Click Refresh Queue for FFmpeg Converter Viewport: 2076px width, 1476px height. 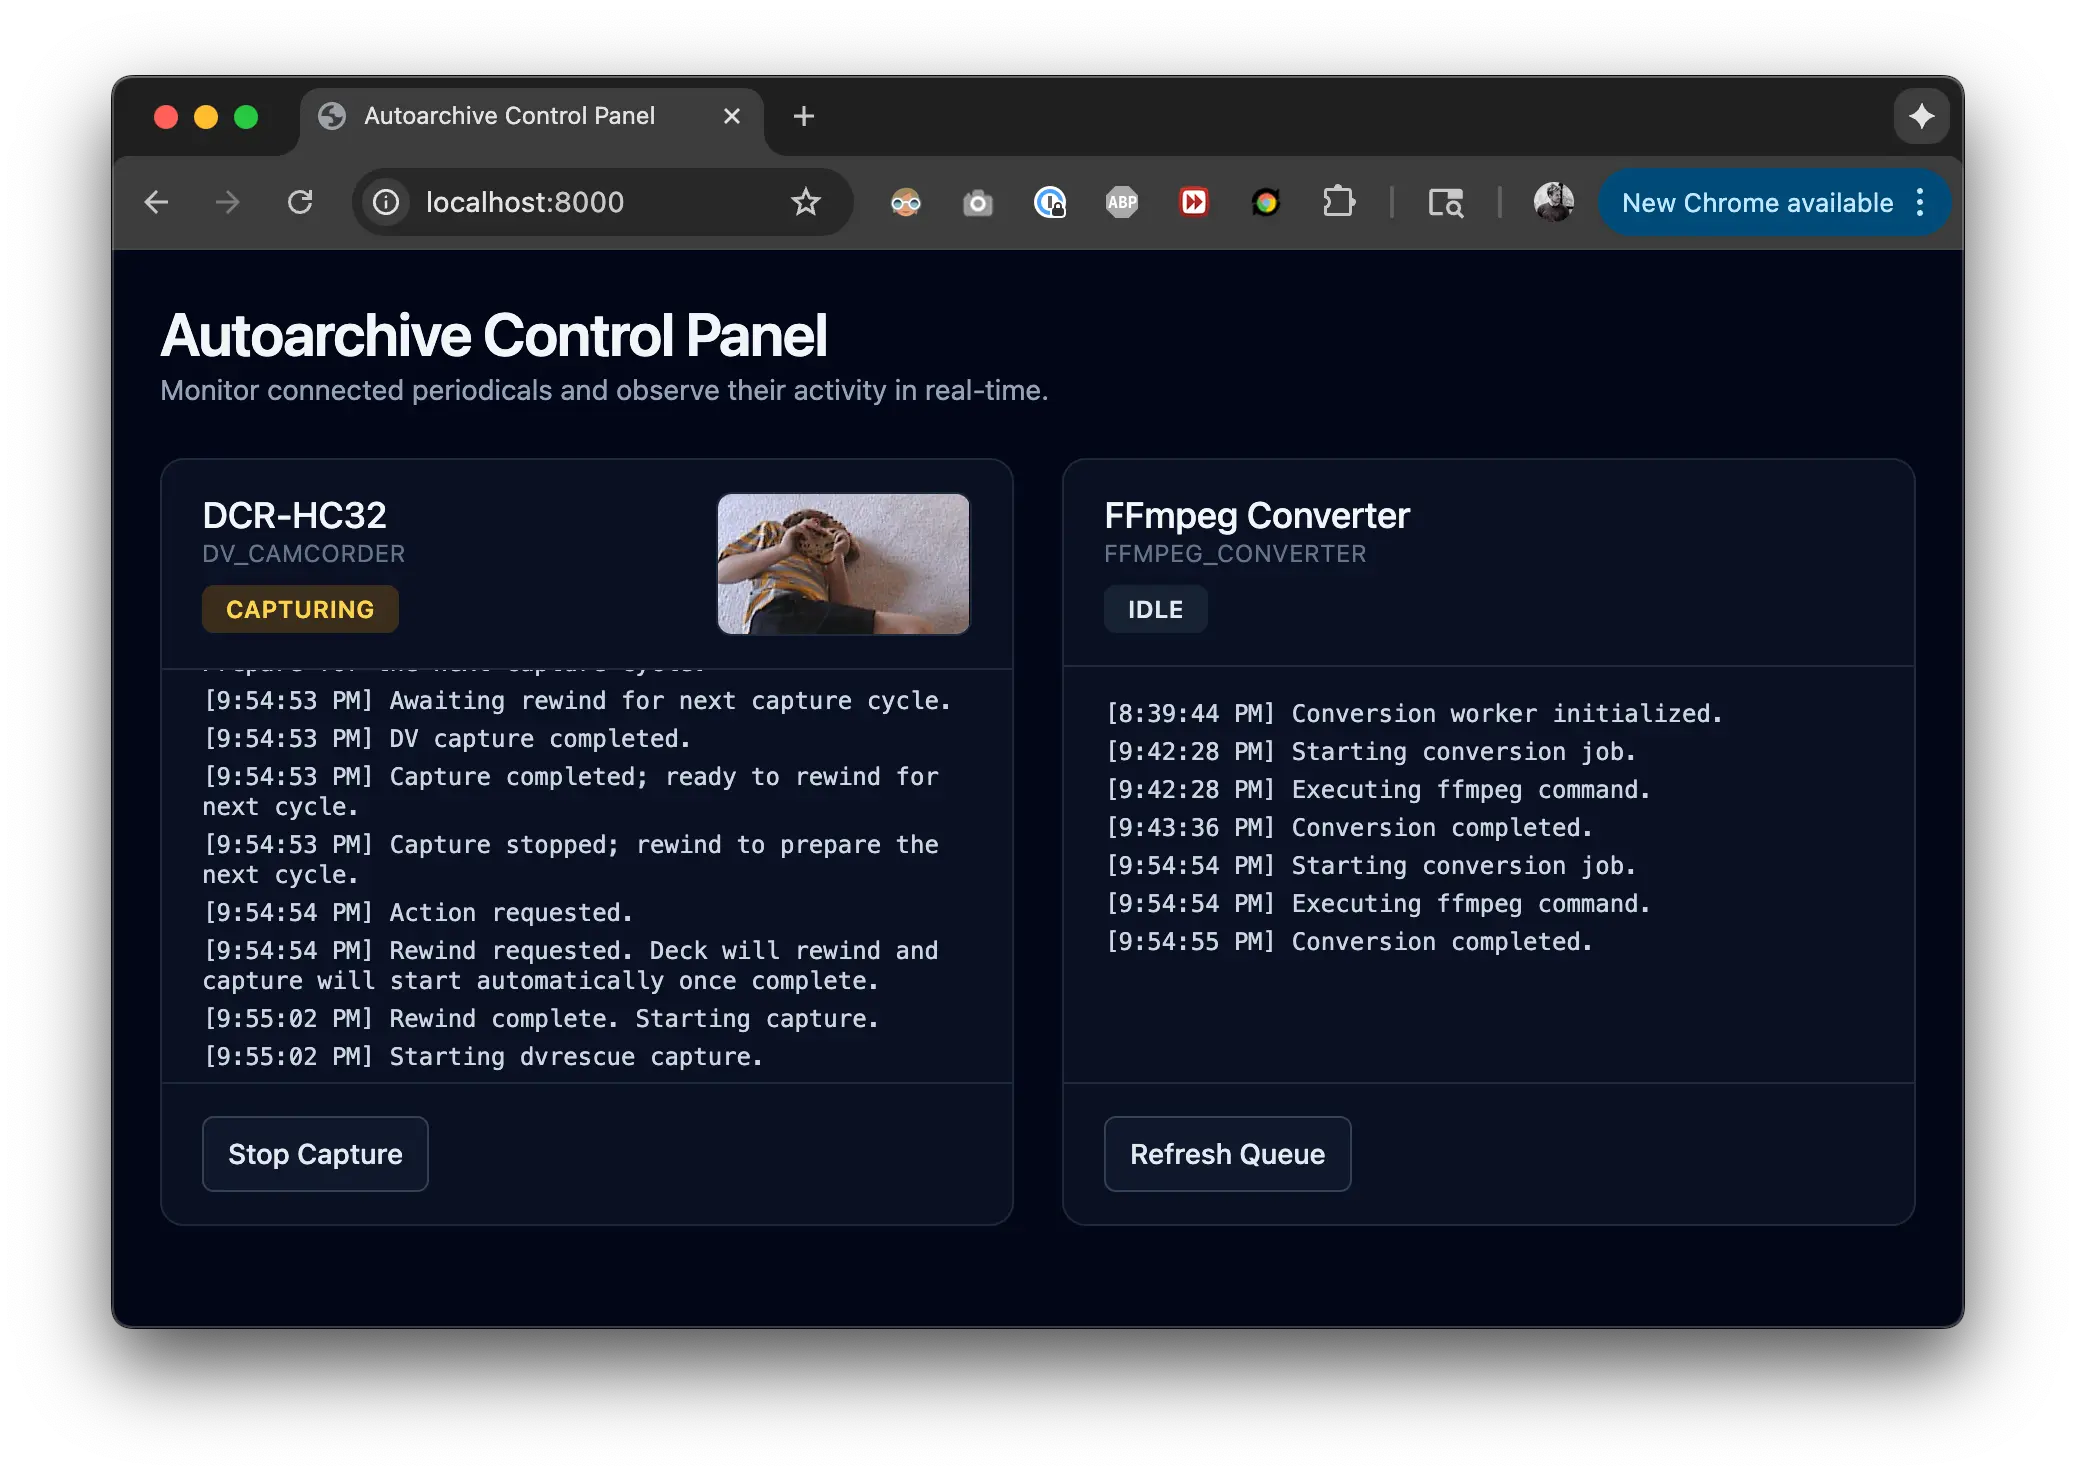1227,1154
